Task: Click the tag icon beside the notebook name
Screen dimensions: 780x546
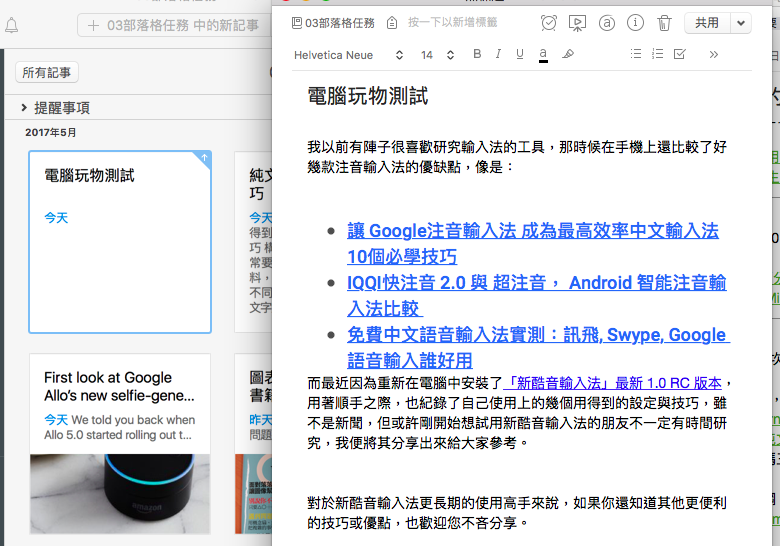Action: tap(392, 23)
